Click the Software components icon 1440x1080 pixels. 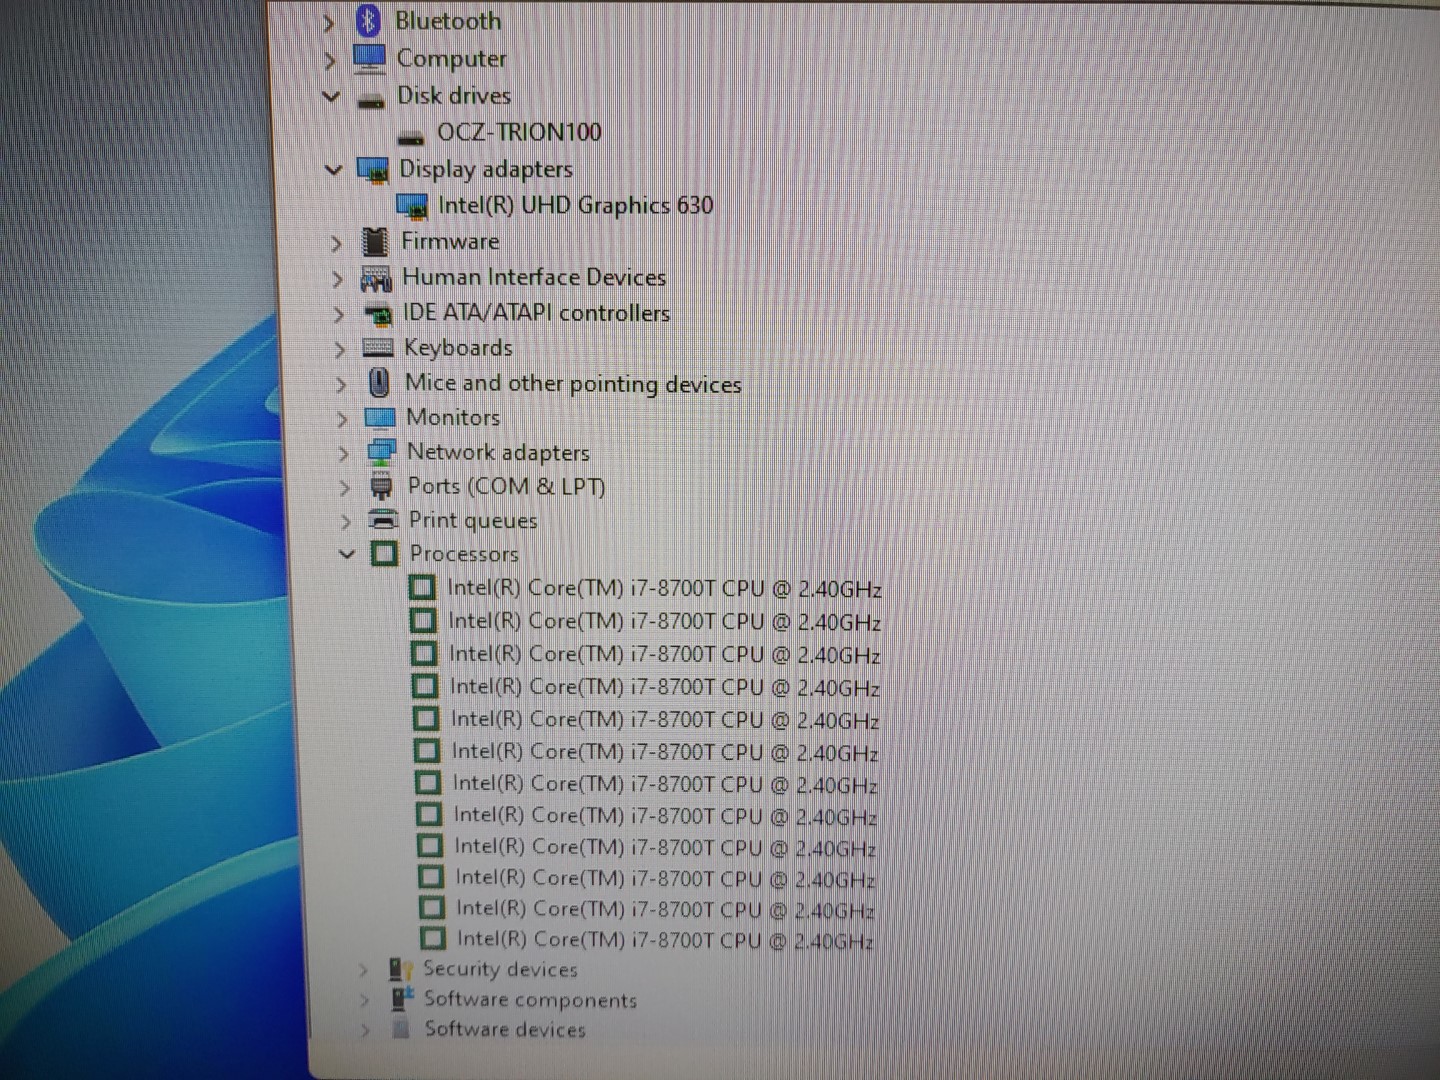[402, 998]
